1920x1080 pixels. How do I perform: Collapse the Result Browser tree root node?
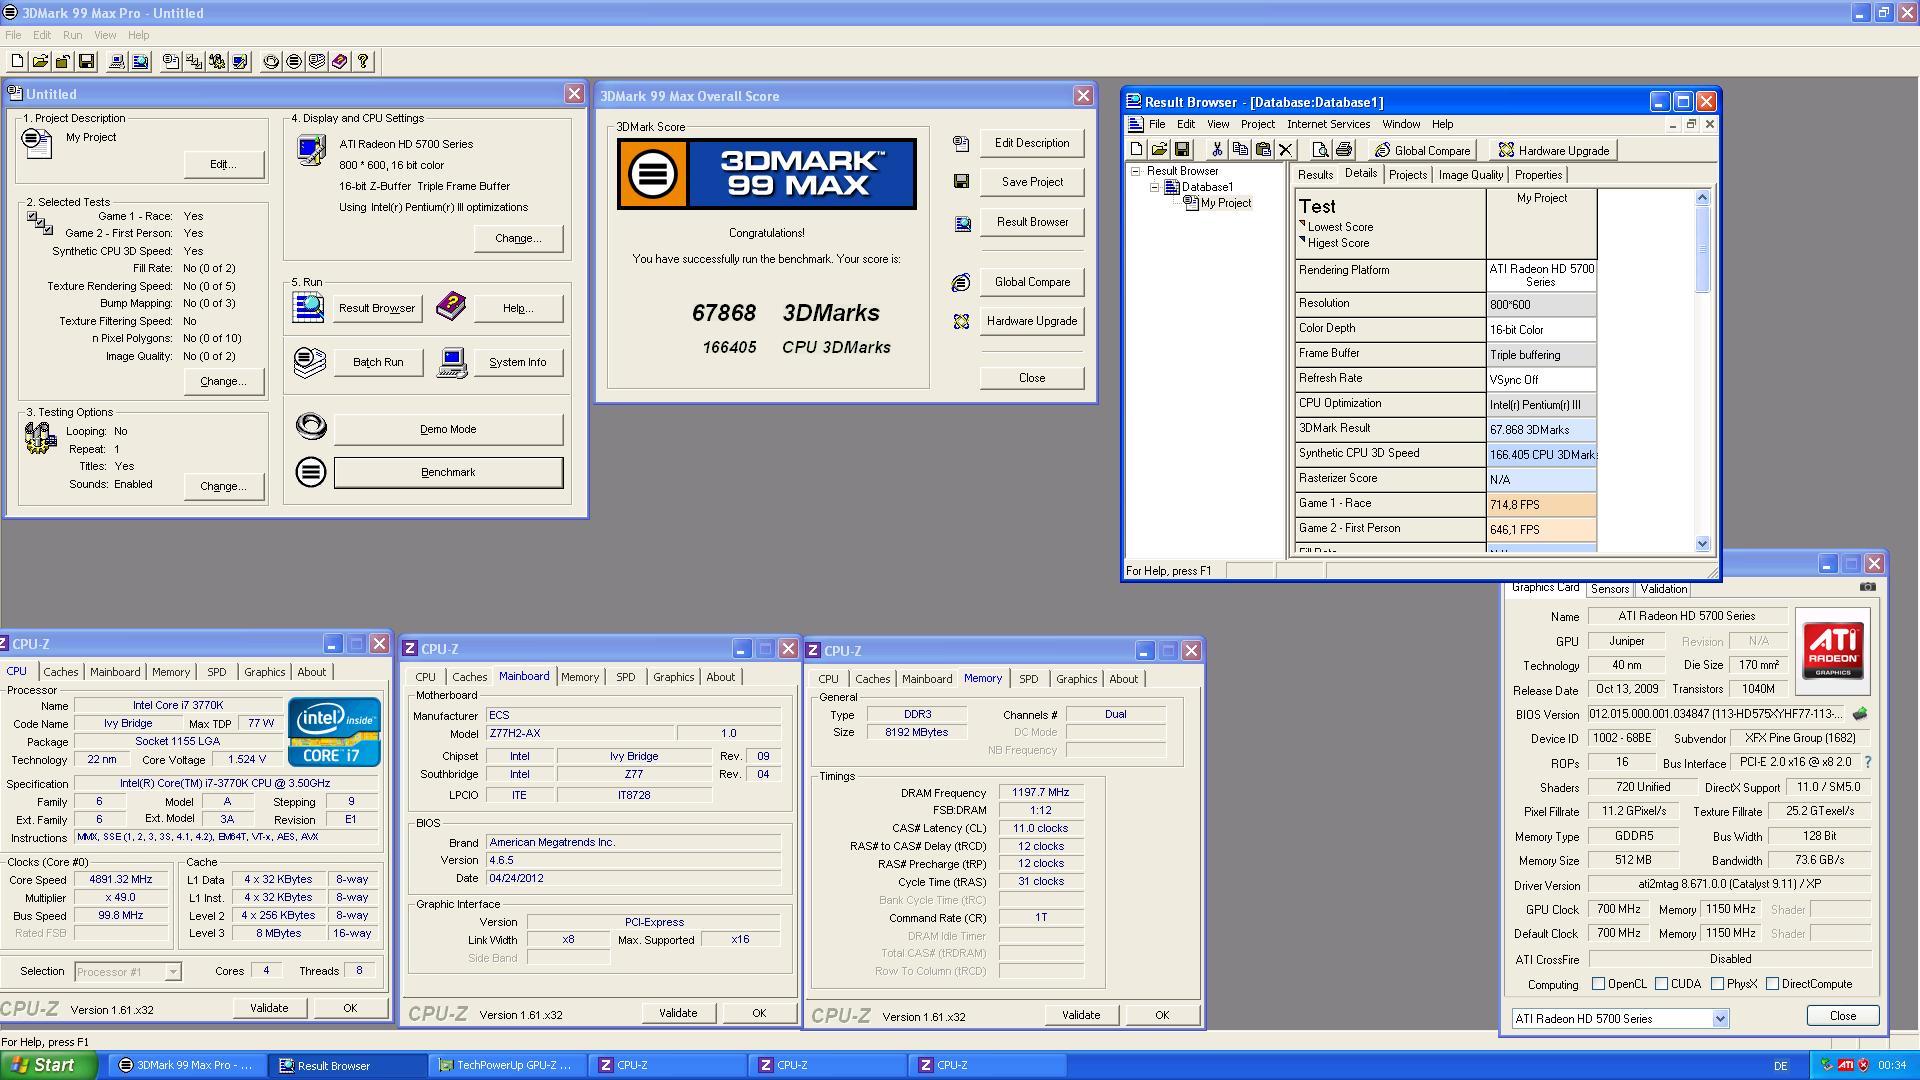click(1136, 171)
